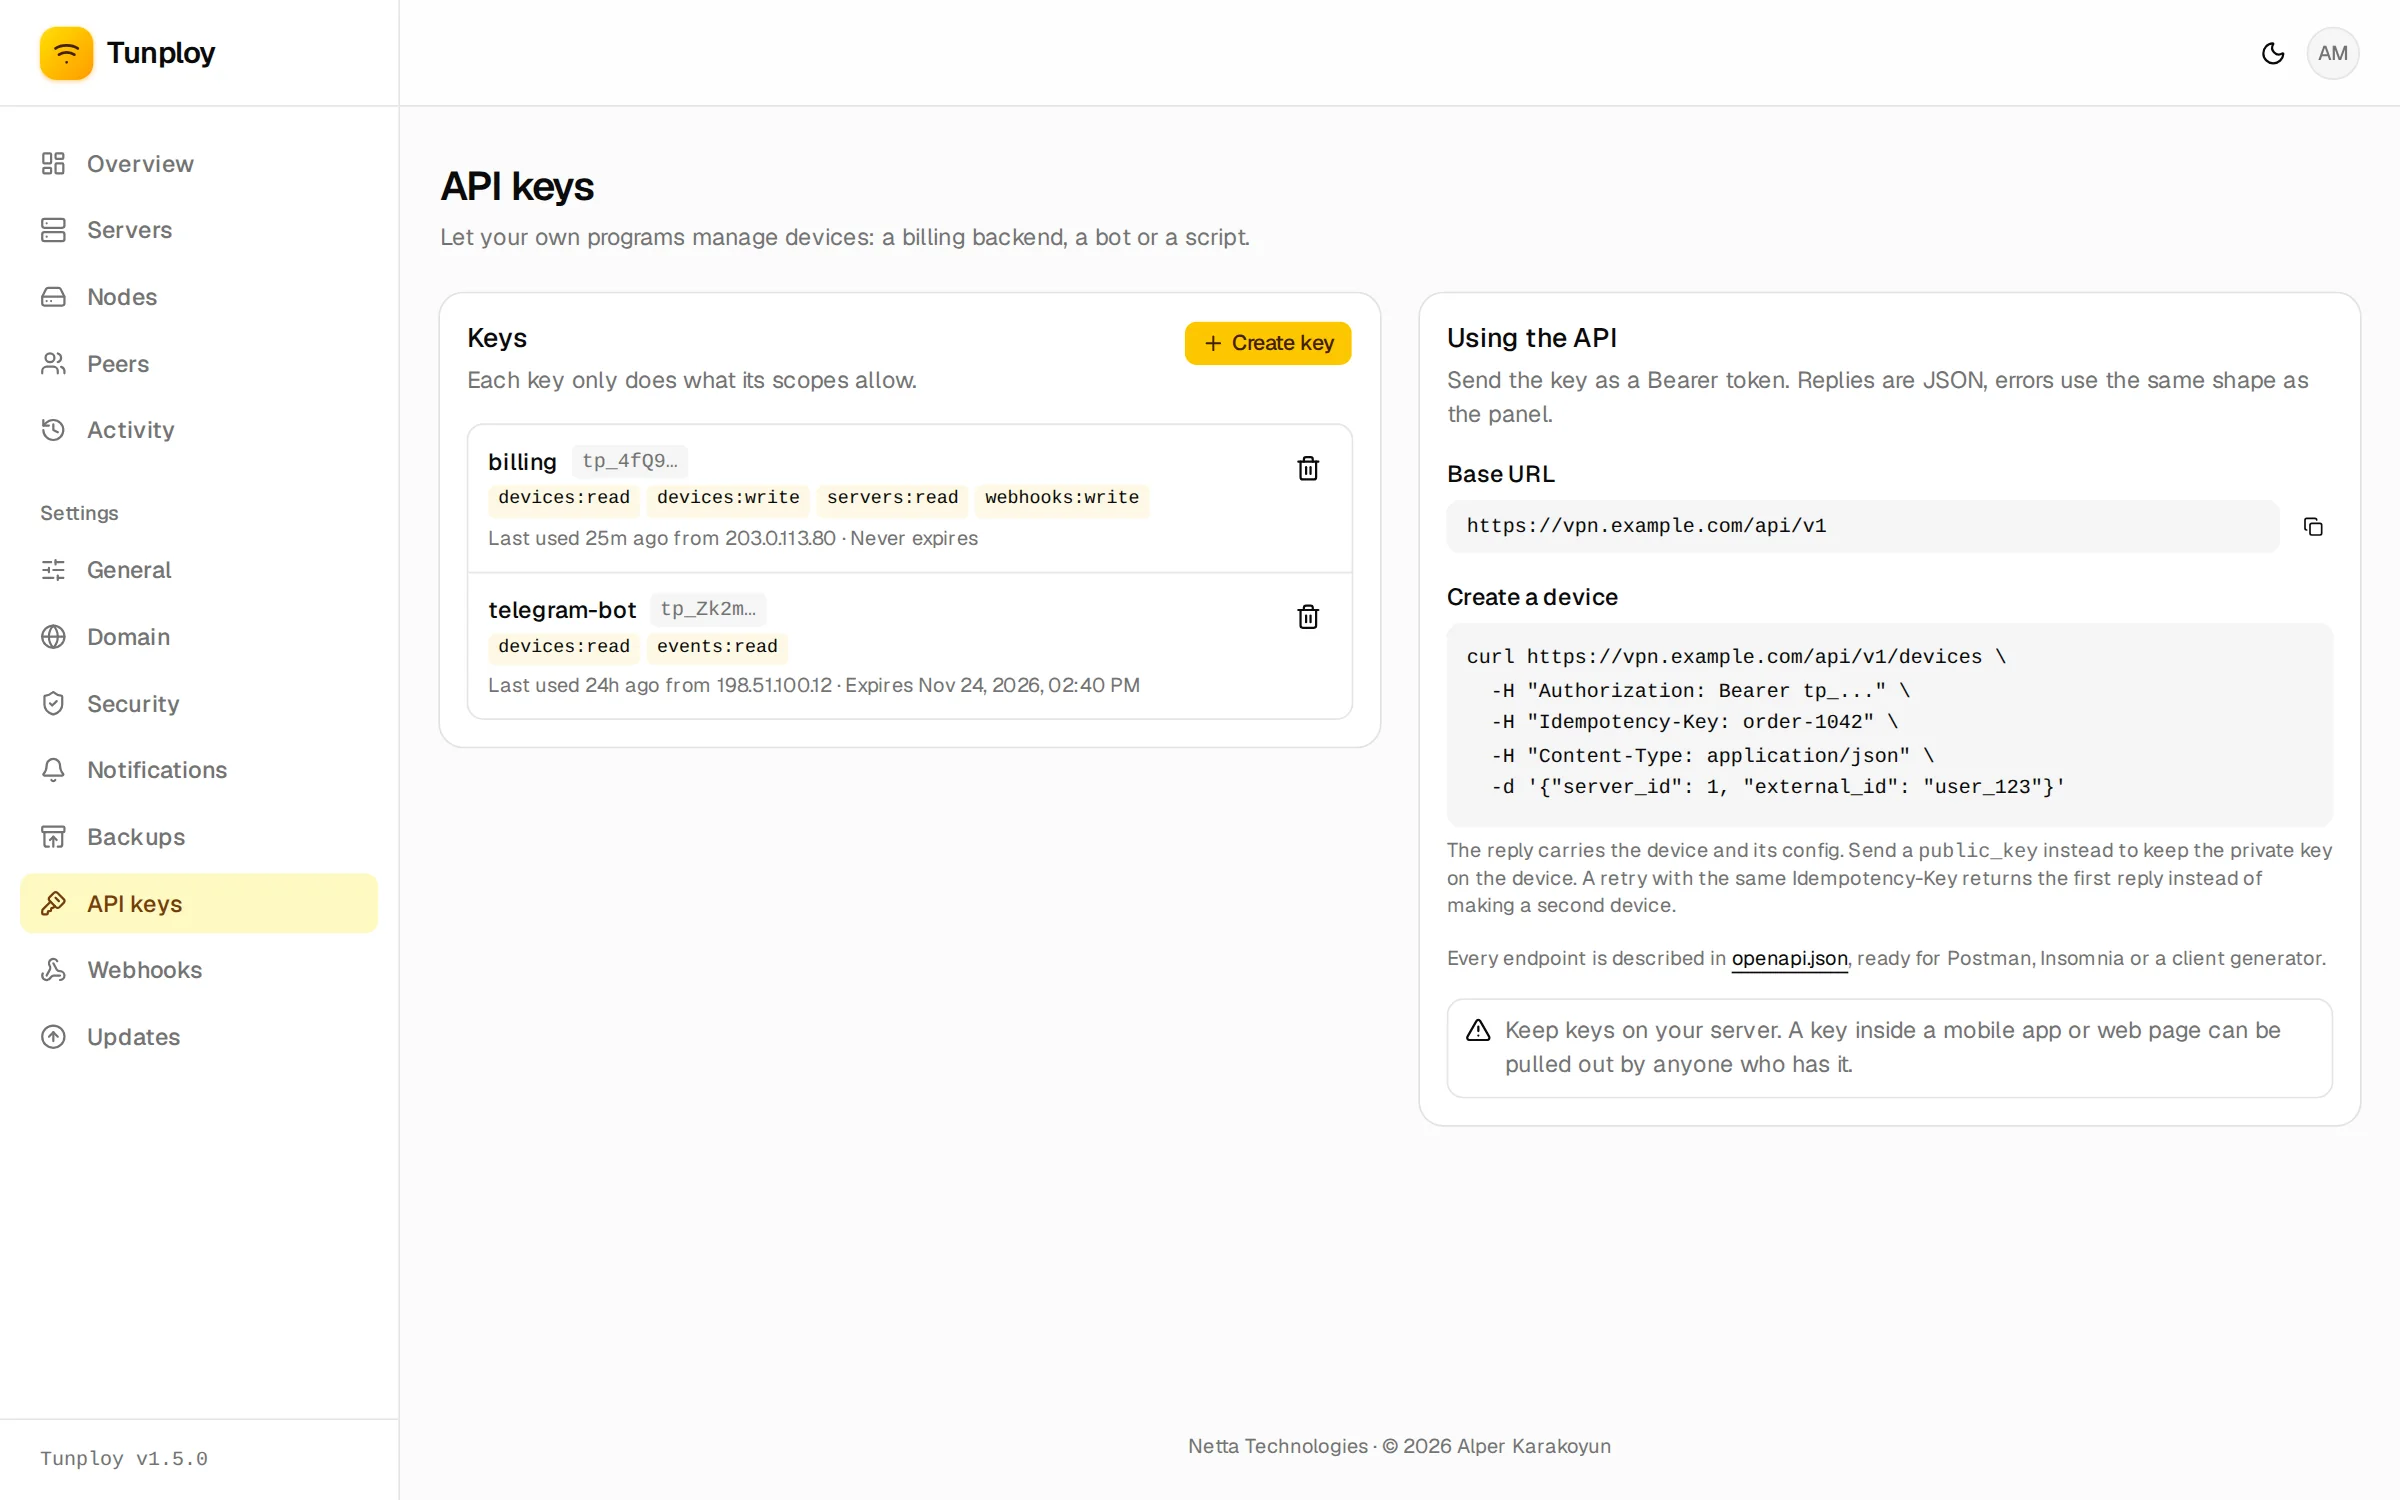Click the devices:write scope tag

tap(728, 498)
